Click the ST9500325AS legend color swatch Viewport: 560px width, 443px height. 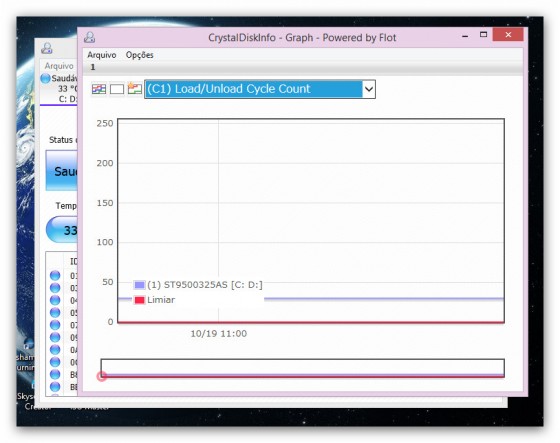tap(139, 285)
